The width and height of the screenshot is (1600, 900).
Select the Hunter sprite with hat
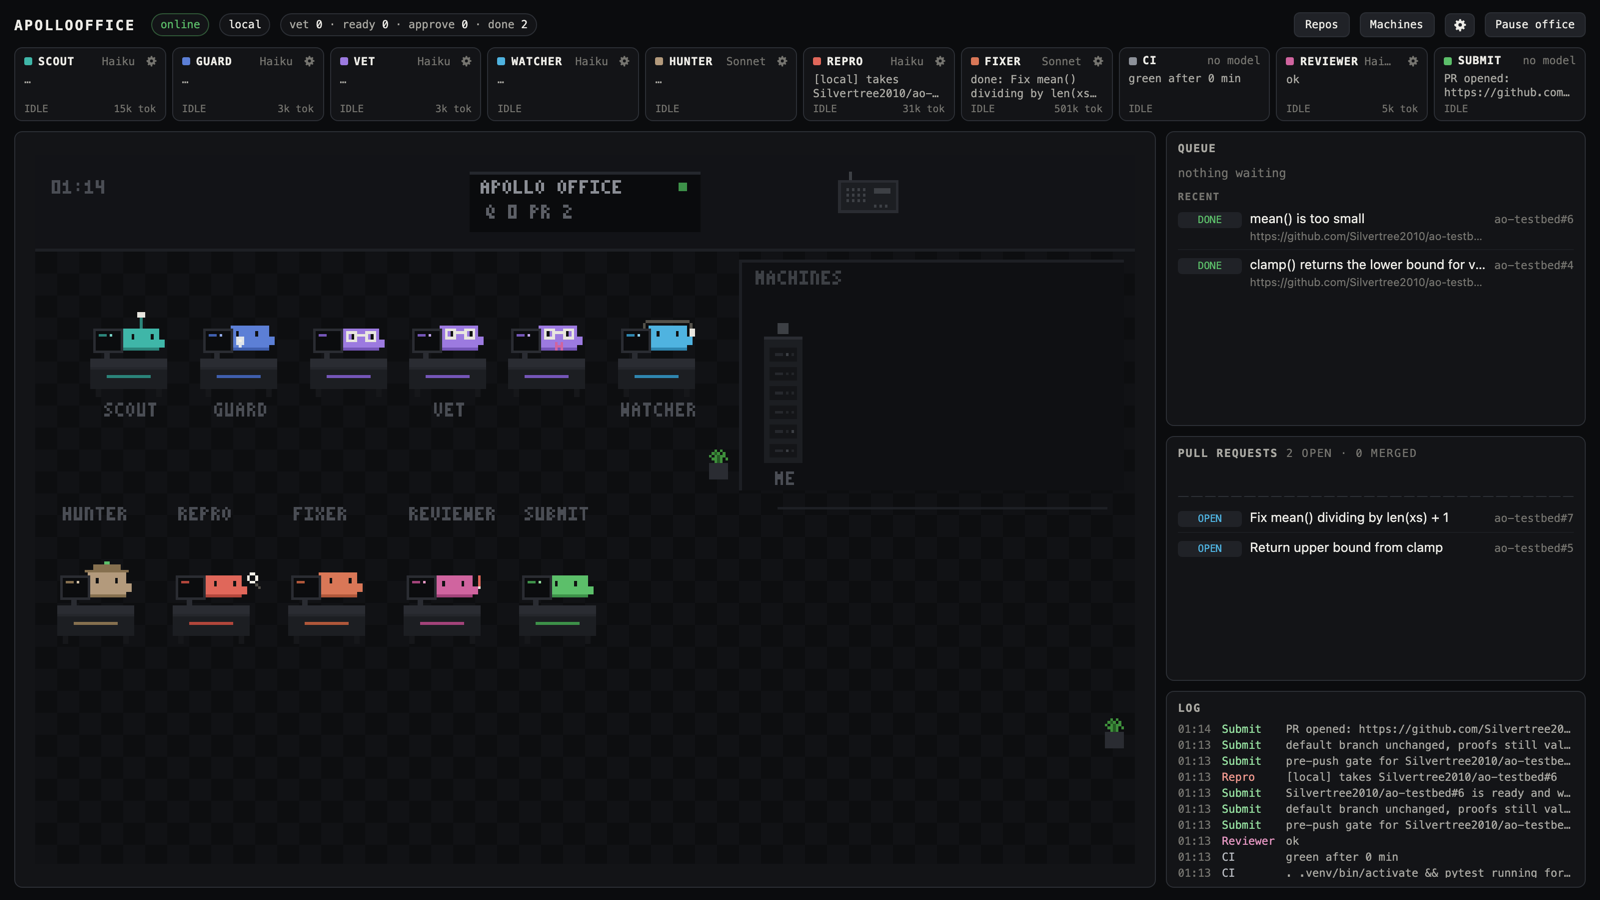[x=108, y=580]
